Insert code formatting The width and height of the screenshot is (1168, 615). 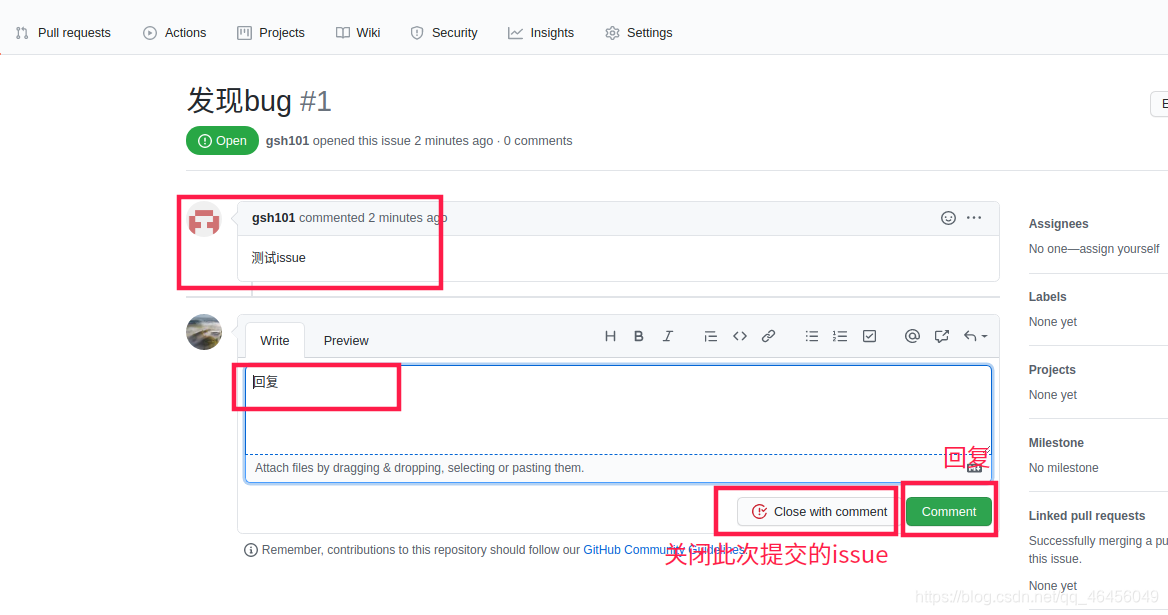pyautogui.click(x=740, y=337)
